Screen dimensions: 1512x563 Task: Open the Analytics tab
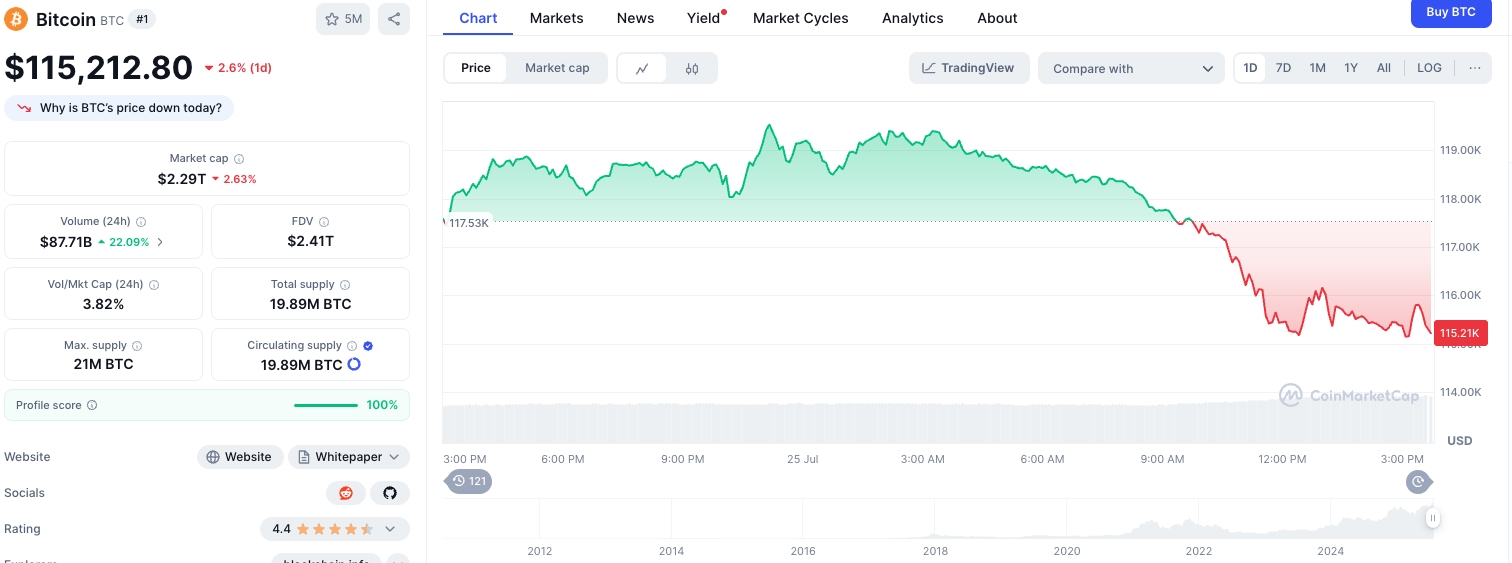click(x=912, y=18)
